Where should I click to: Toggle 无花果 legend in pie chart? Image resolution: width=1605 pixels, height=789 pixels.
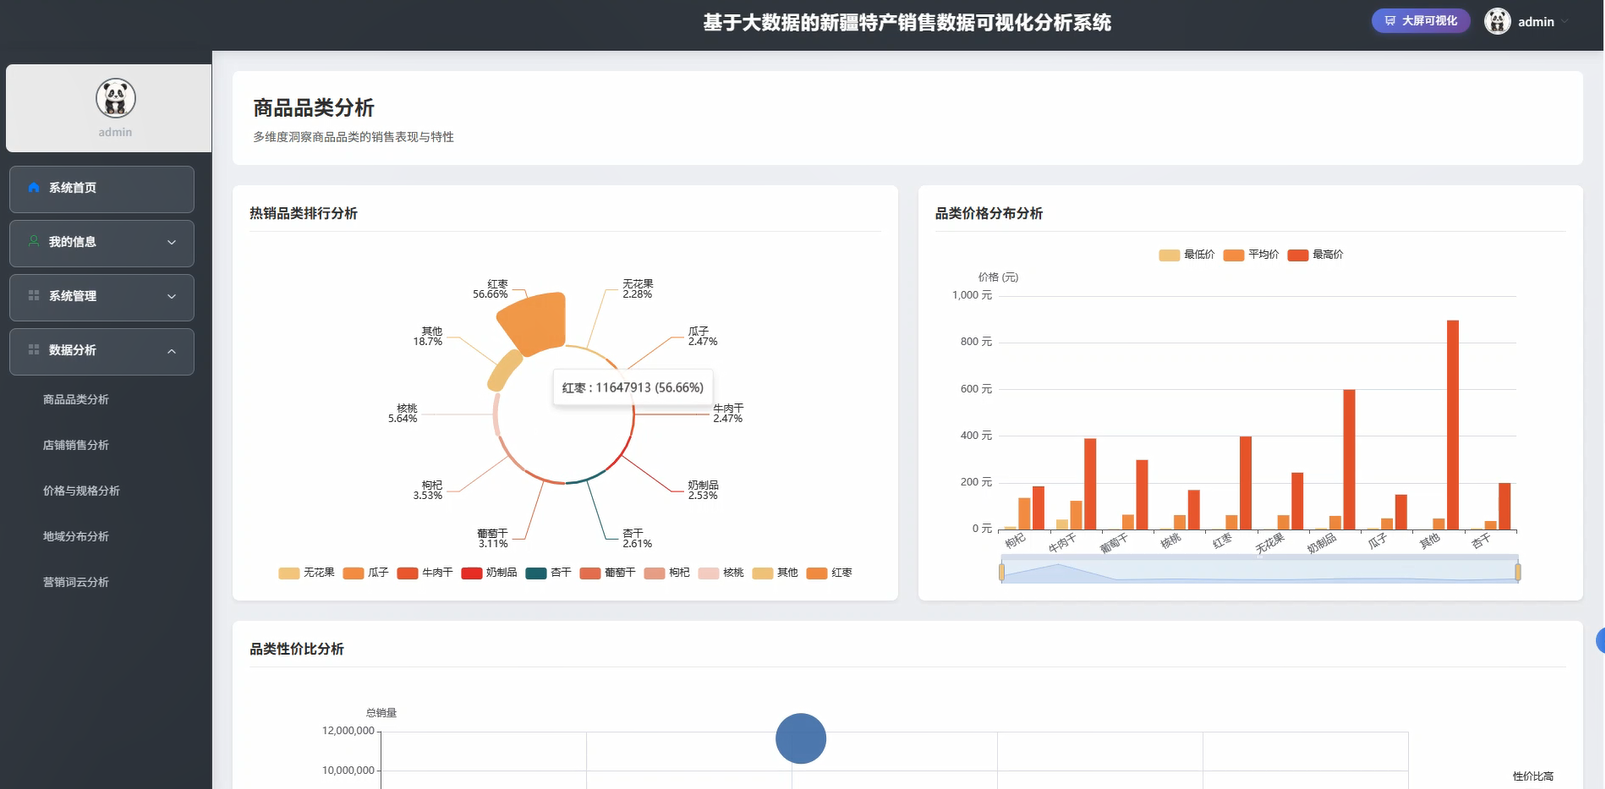(307, 573)
